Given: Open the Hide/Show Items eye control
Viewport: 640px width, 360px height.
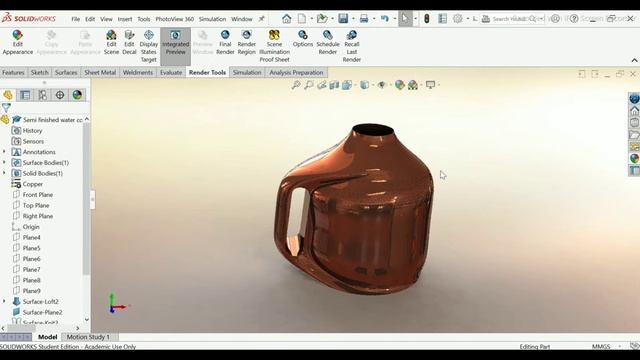Looking at the screenshot, I should (x=382, y=85).
